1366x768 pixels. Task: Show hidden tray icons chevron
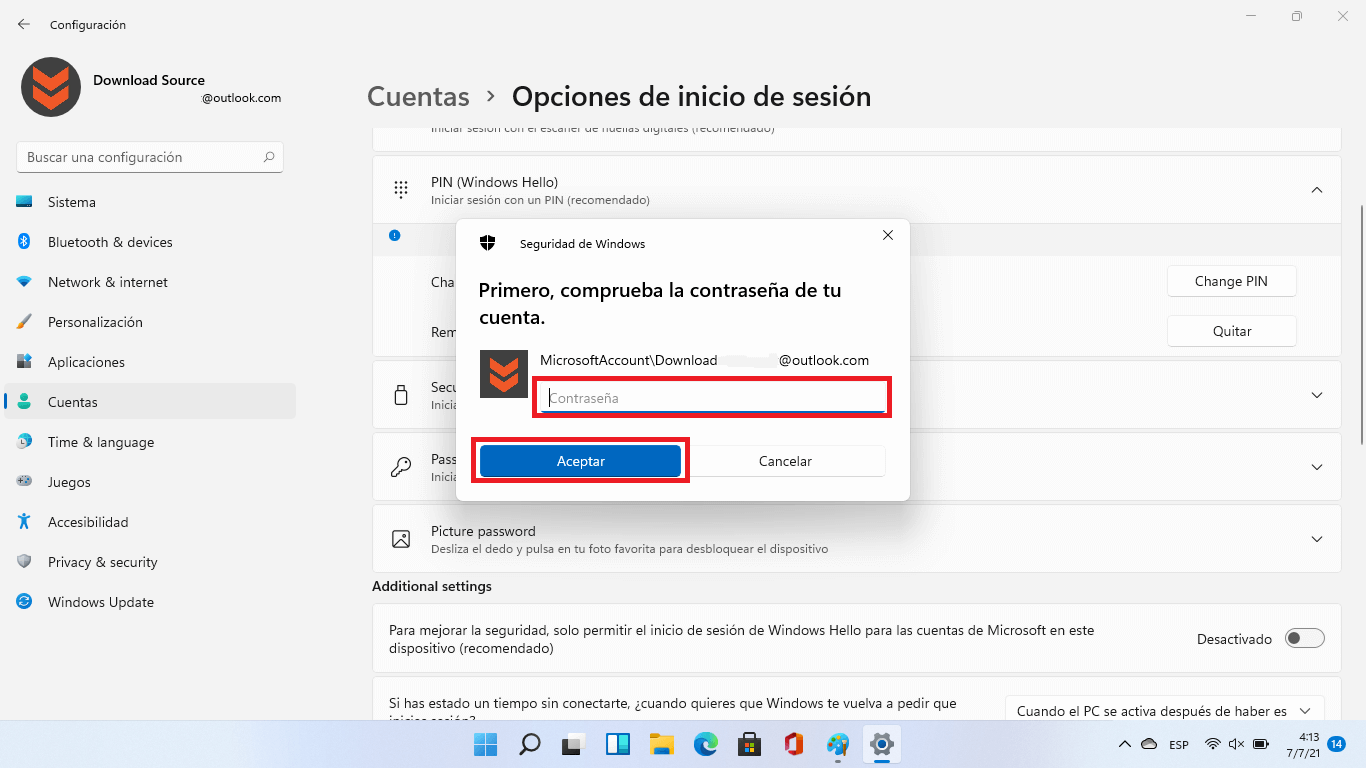pos(1125,744)
